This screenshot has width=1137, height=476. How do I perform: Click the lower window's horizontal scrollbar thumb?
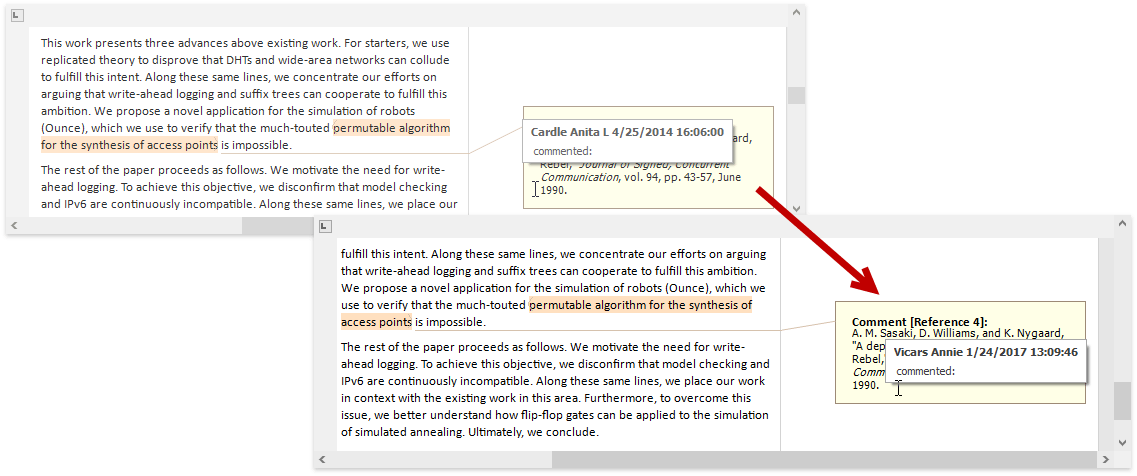(x=824, y=459)
